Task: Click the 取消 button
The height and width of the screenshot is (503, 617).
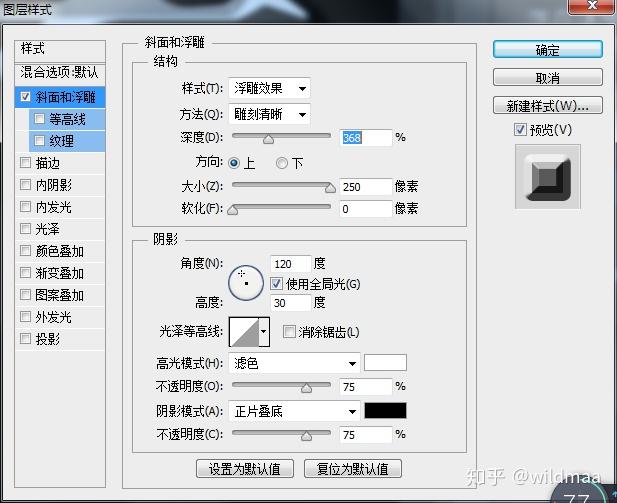Action: (547, 78)
